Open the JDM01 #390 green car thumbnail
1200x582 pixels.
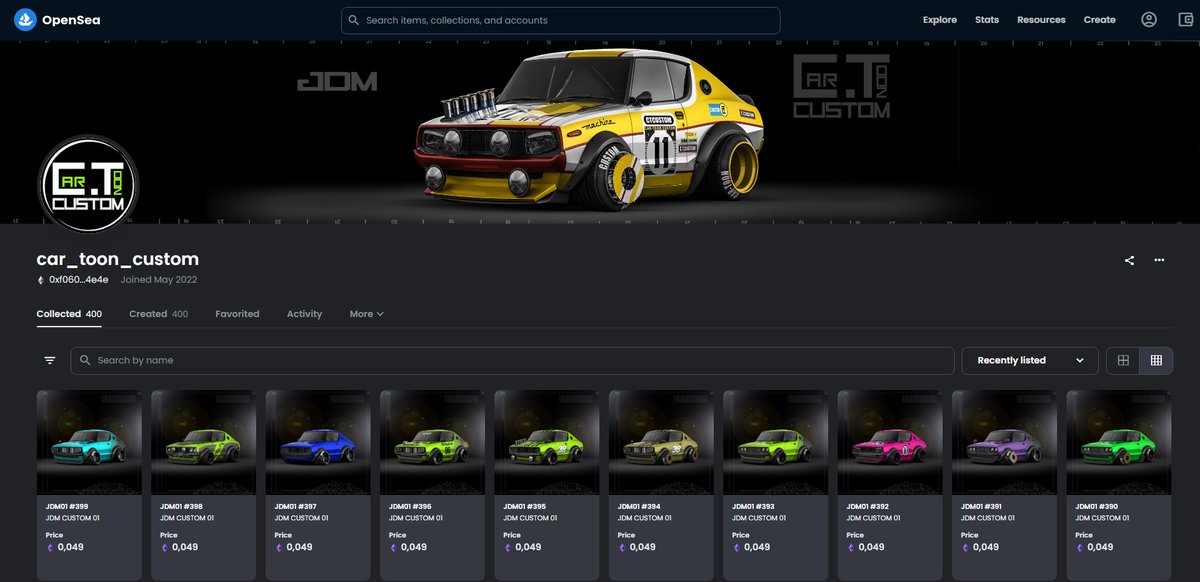[1119, 442]
